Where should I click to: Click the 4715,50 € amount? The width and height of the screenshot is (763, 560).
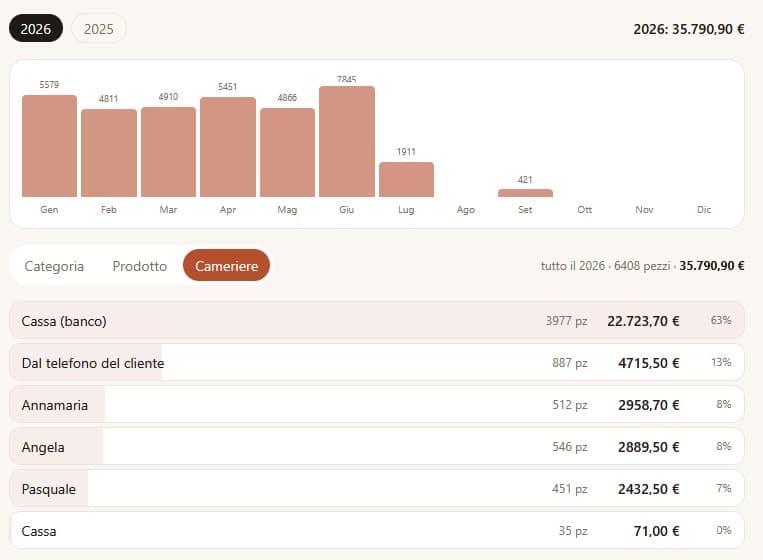(x=649, y=363)
